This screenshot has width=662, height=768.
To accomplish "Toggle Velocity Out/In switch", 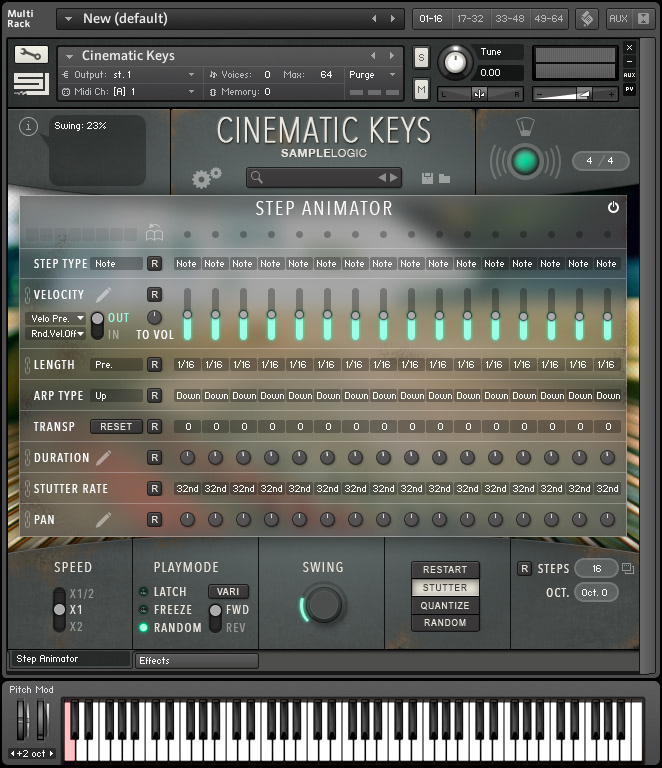I will (97, 326).
